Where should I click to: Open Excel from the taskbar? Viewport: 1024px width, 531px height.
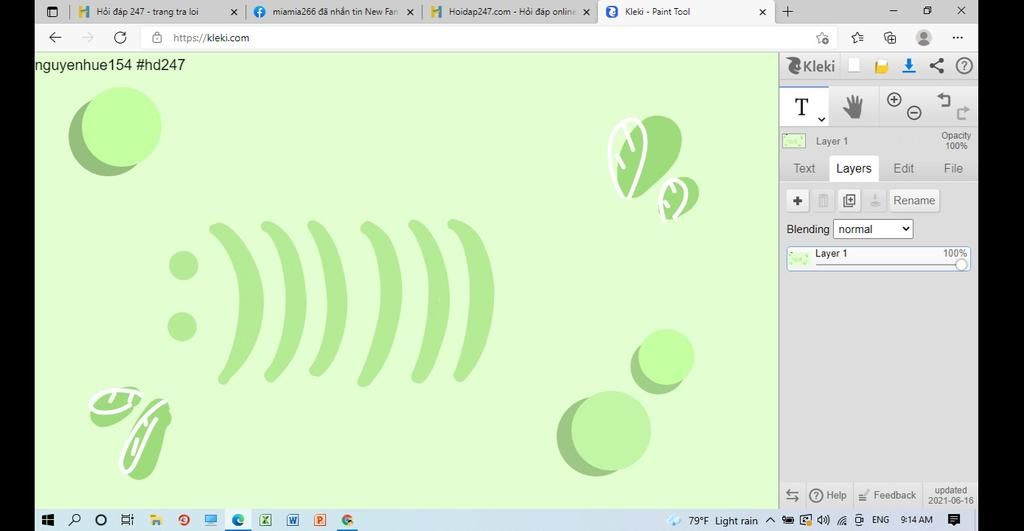[265, 520]
